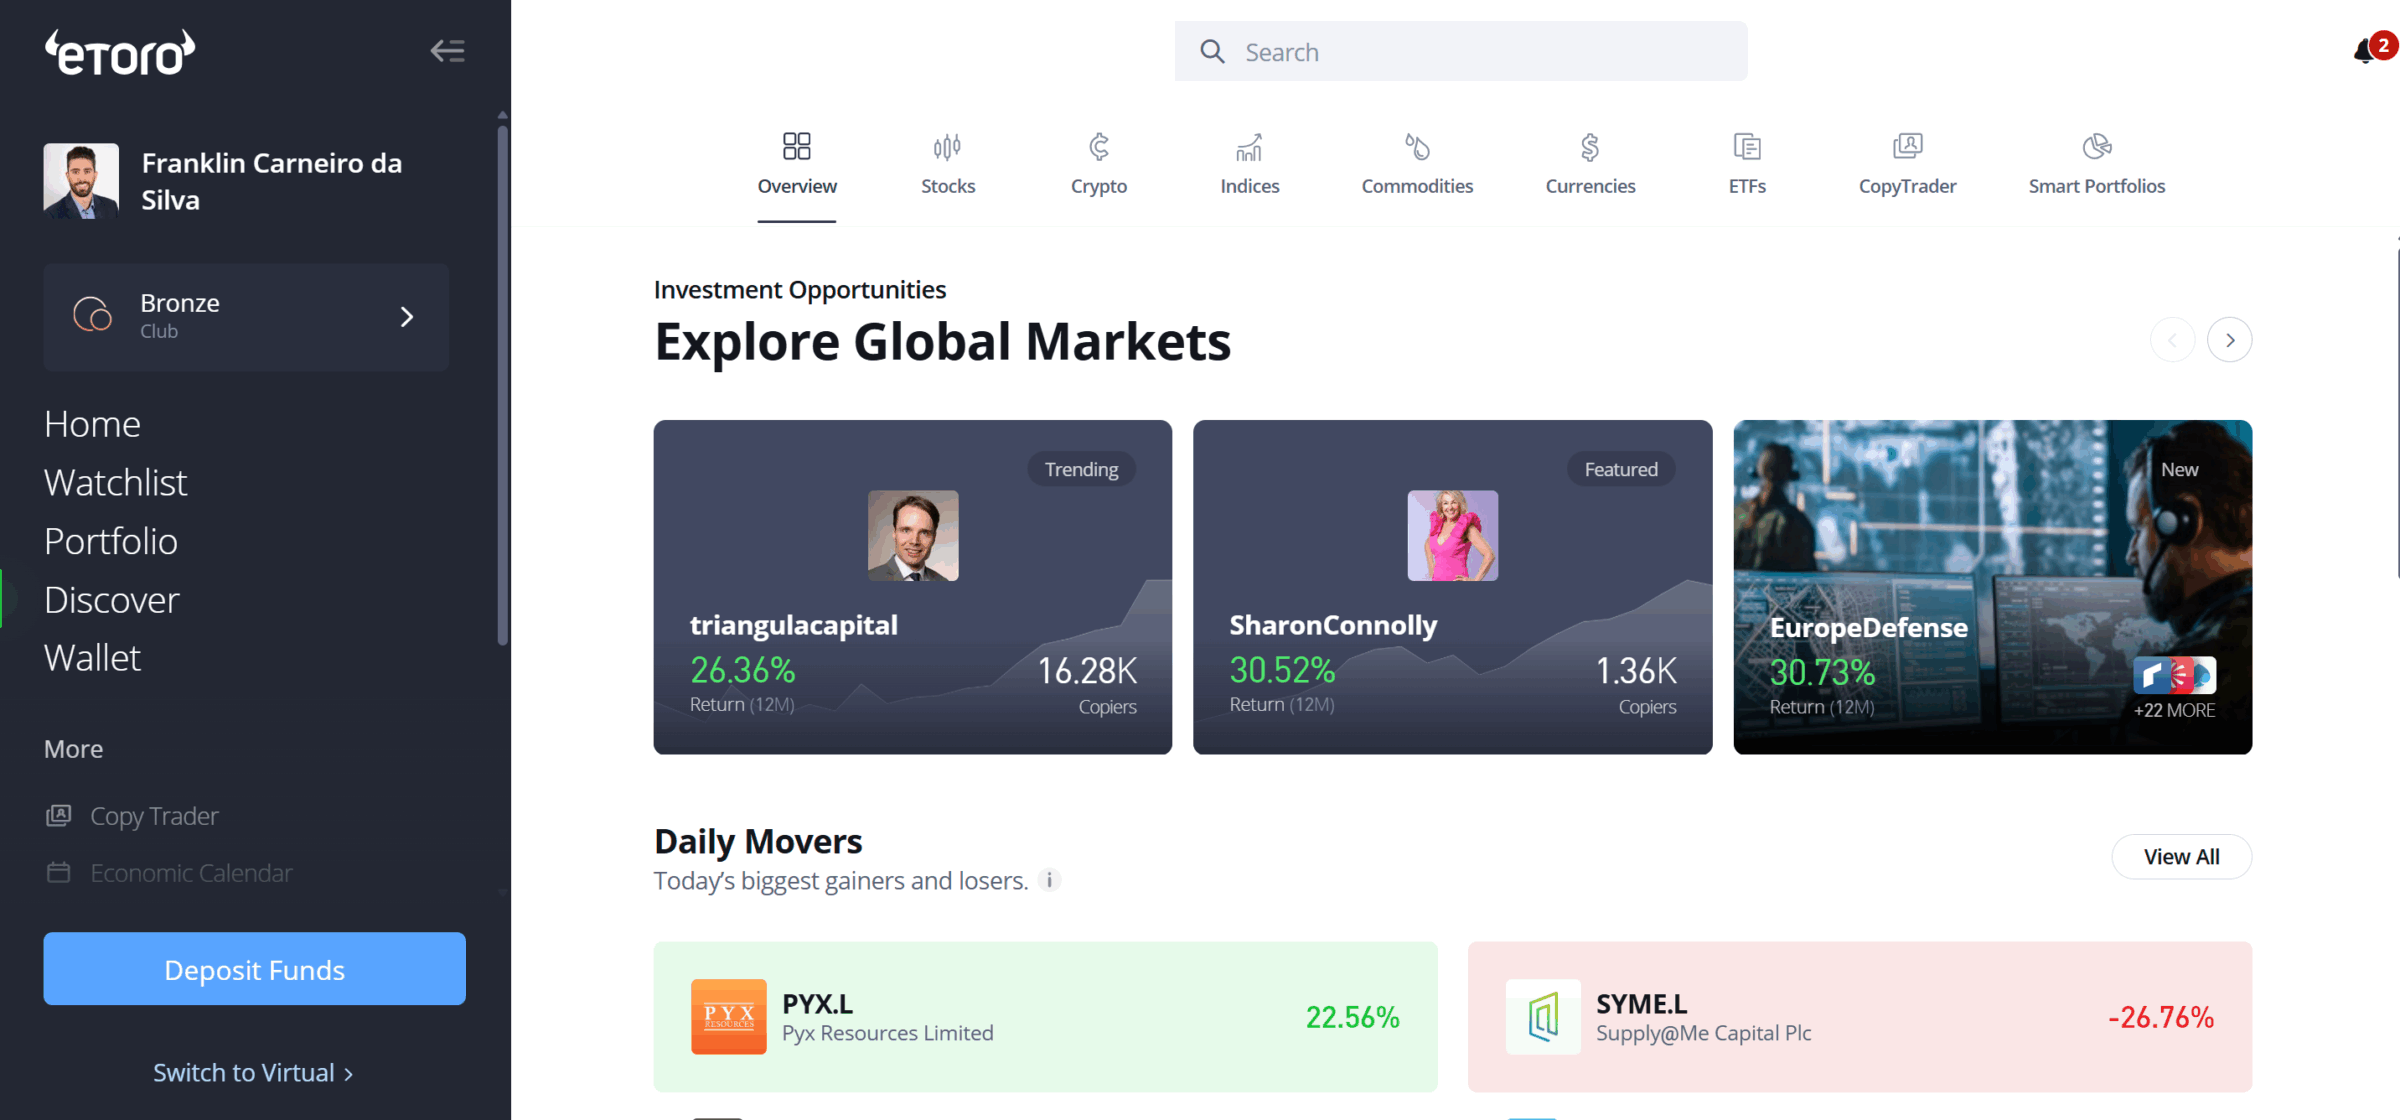2400x1120 pixels.
Task: Show previous carousel cards arrow
Action: click(2172, 340)
